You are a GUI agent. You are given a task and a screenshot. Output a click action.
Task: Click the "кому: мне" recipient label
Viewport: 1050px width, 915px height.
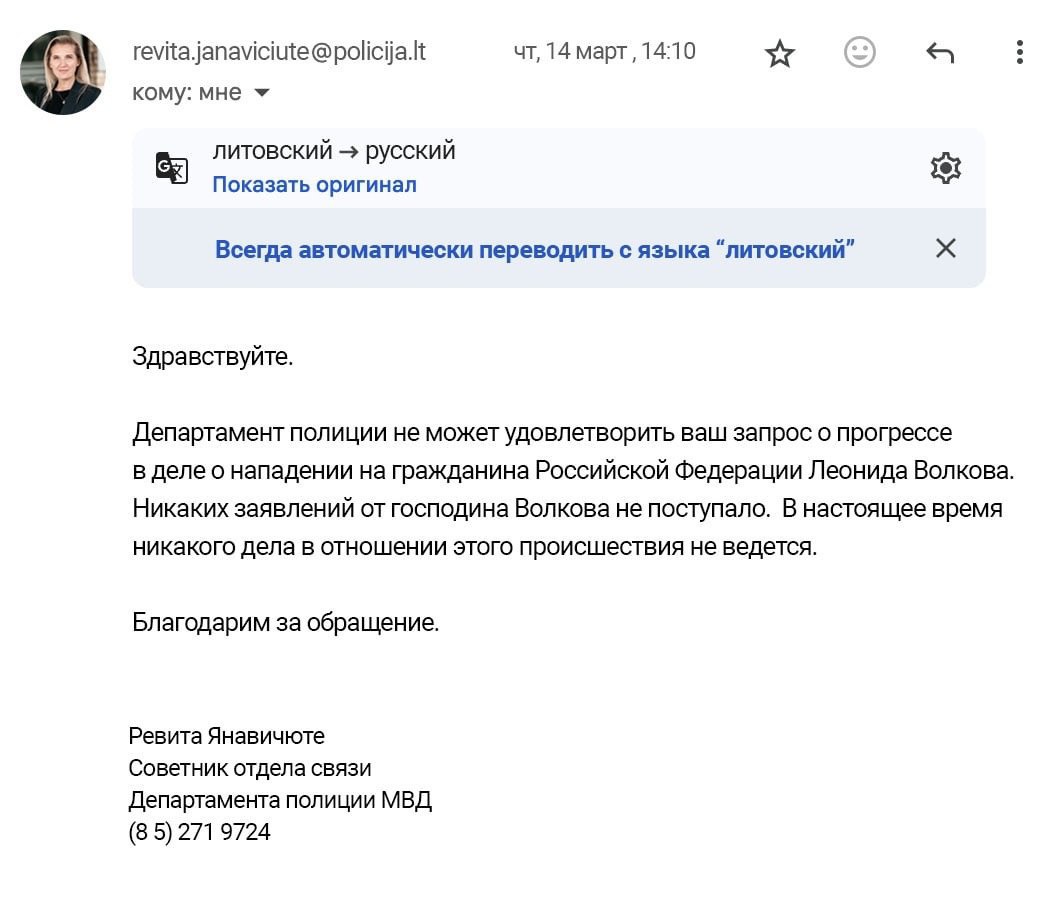(x=187, y=93)
